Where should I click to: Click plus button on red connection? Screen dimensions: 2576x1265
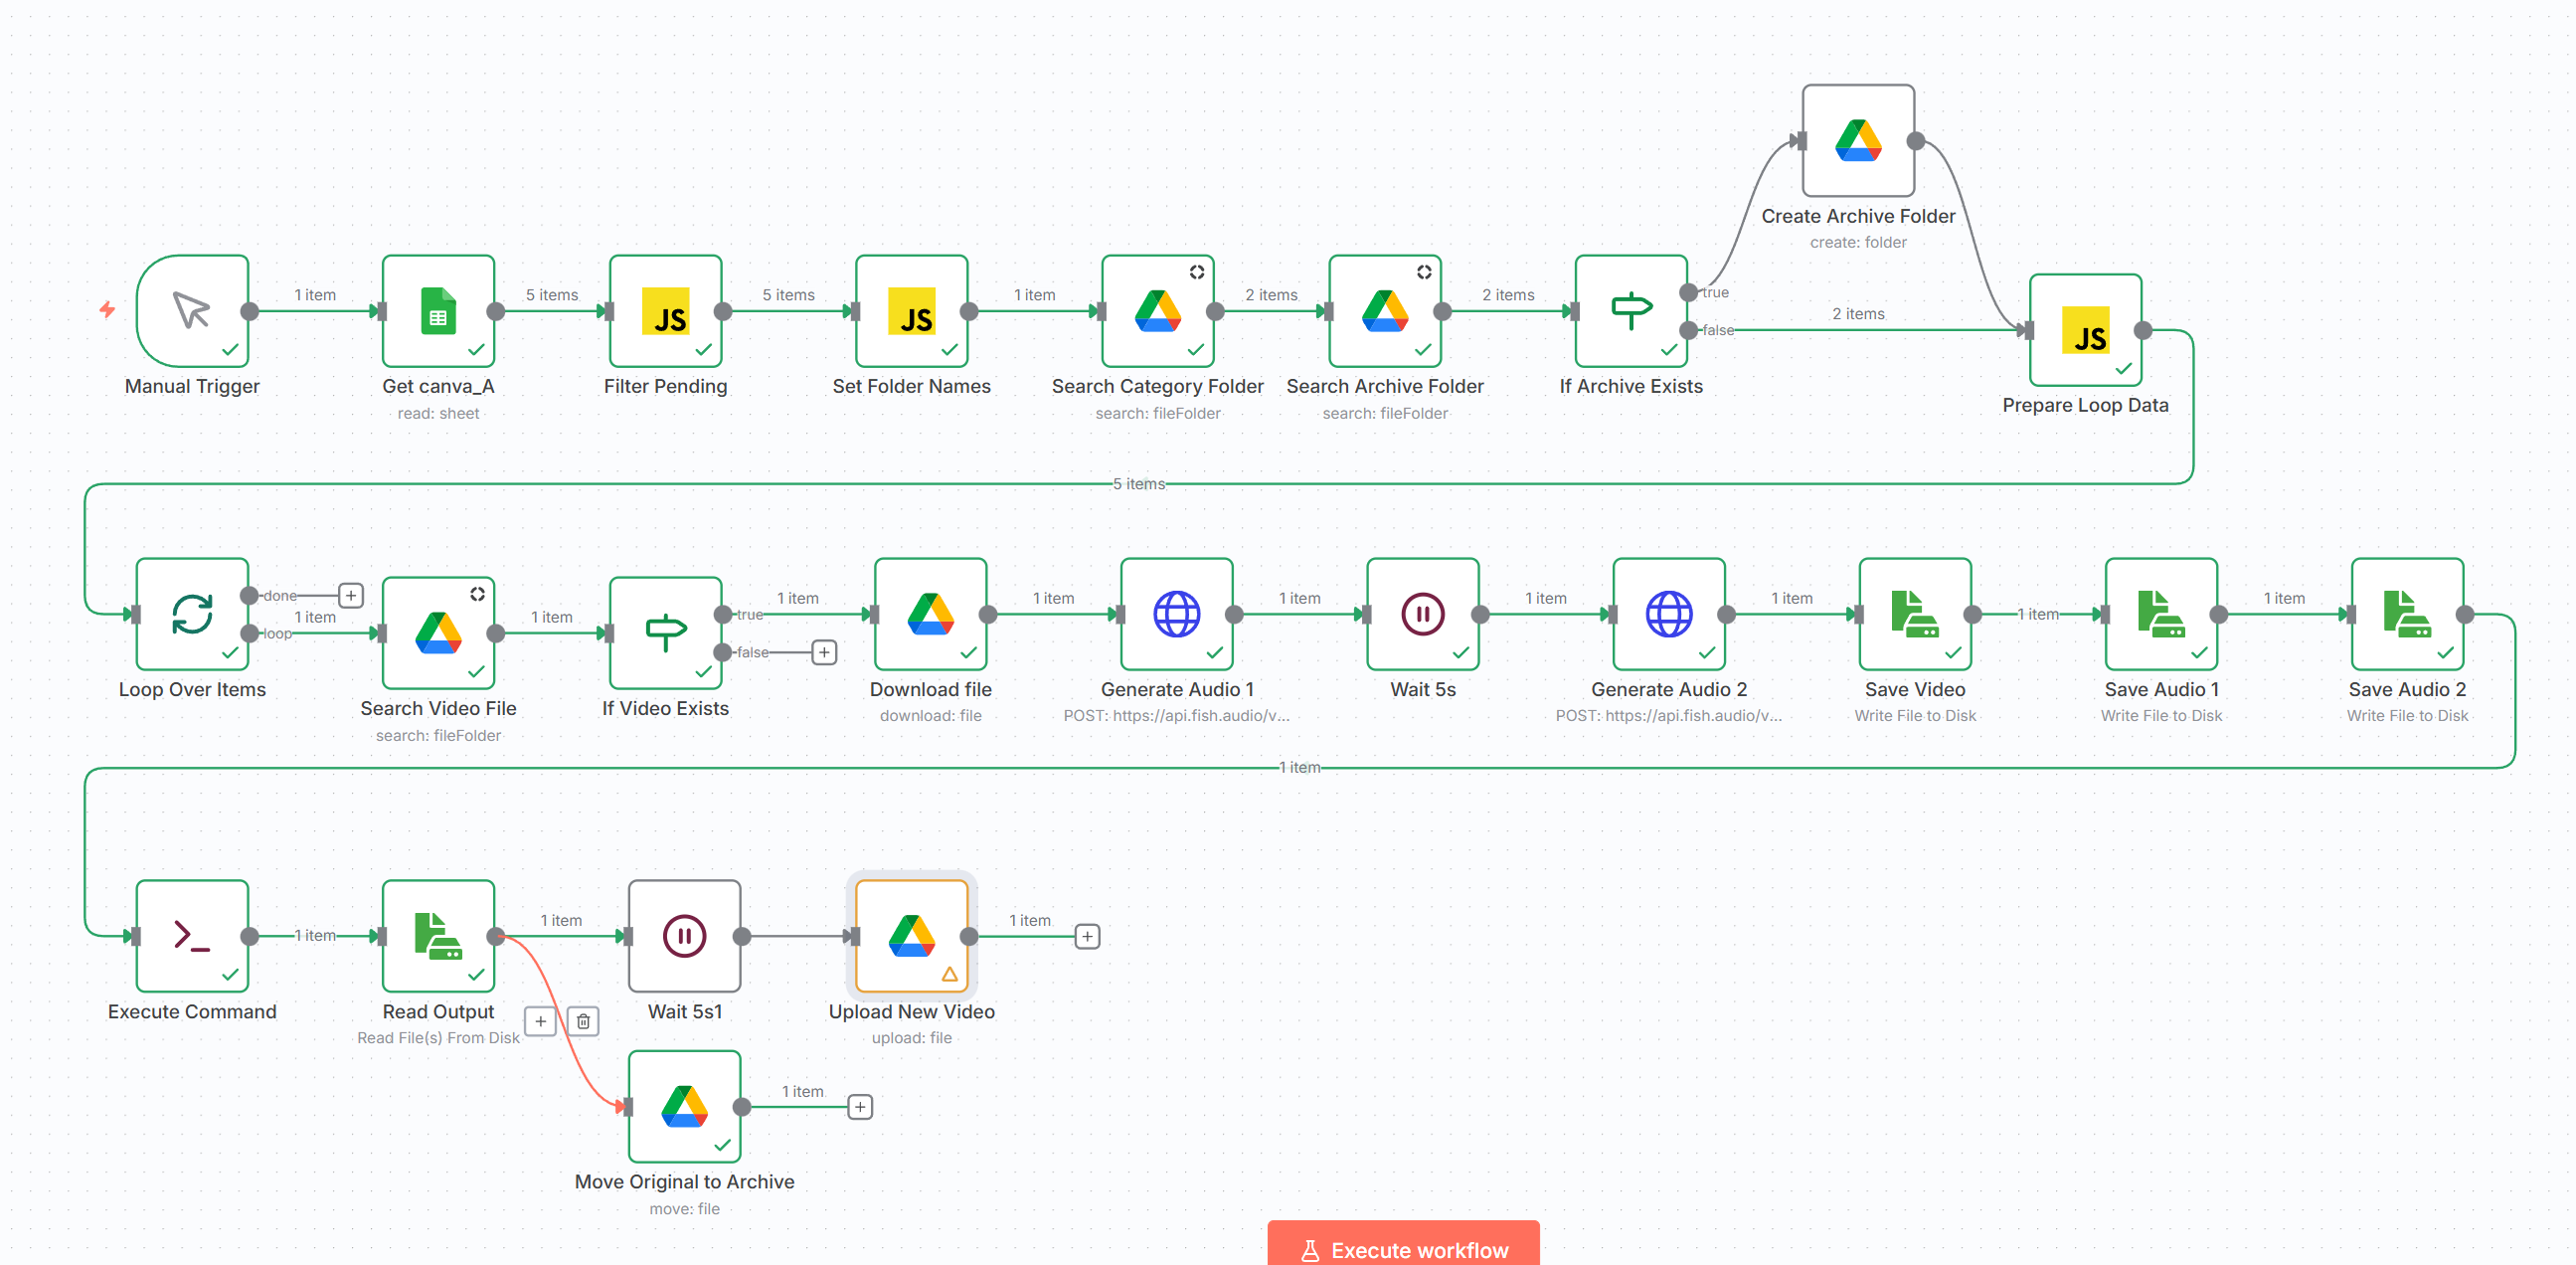pos(540,1021)
